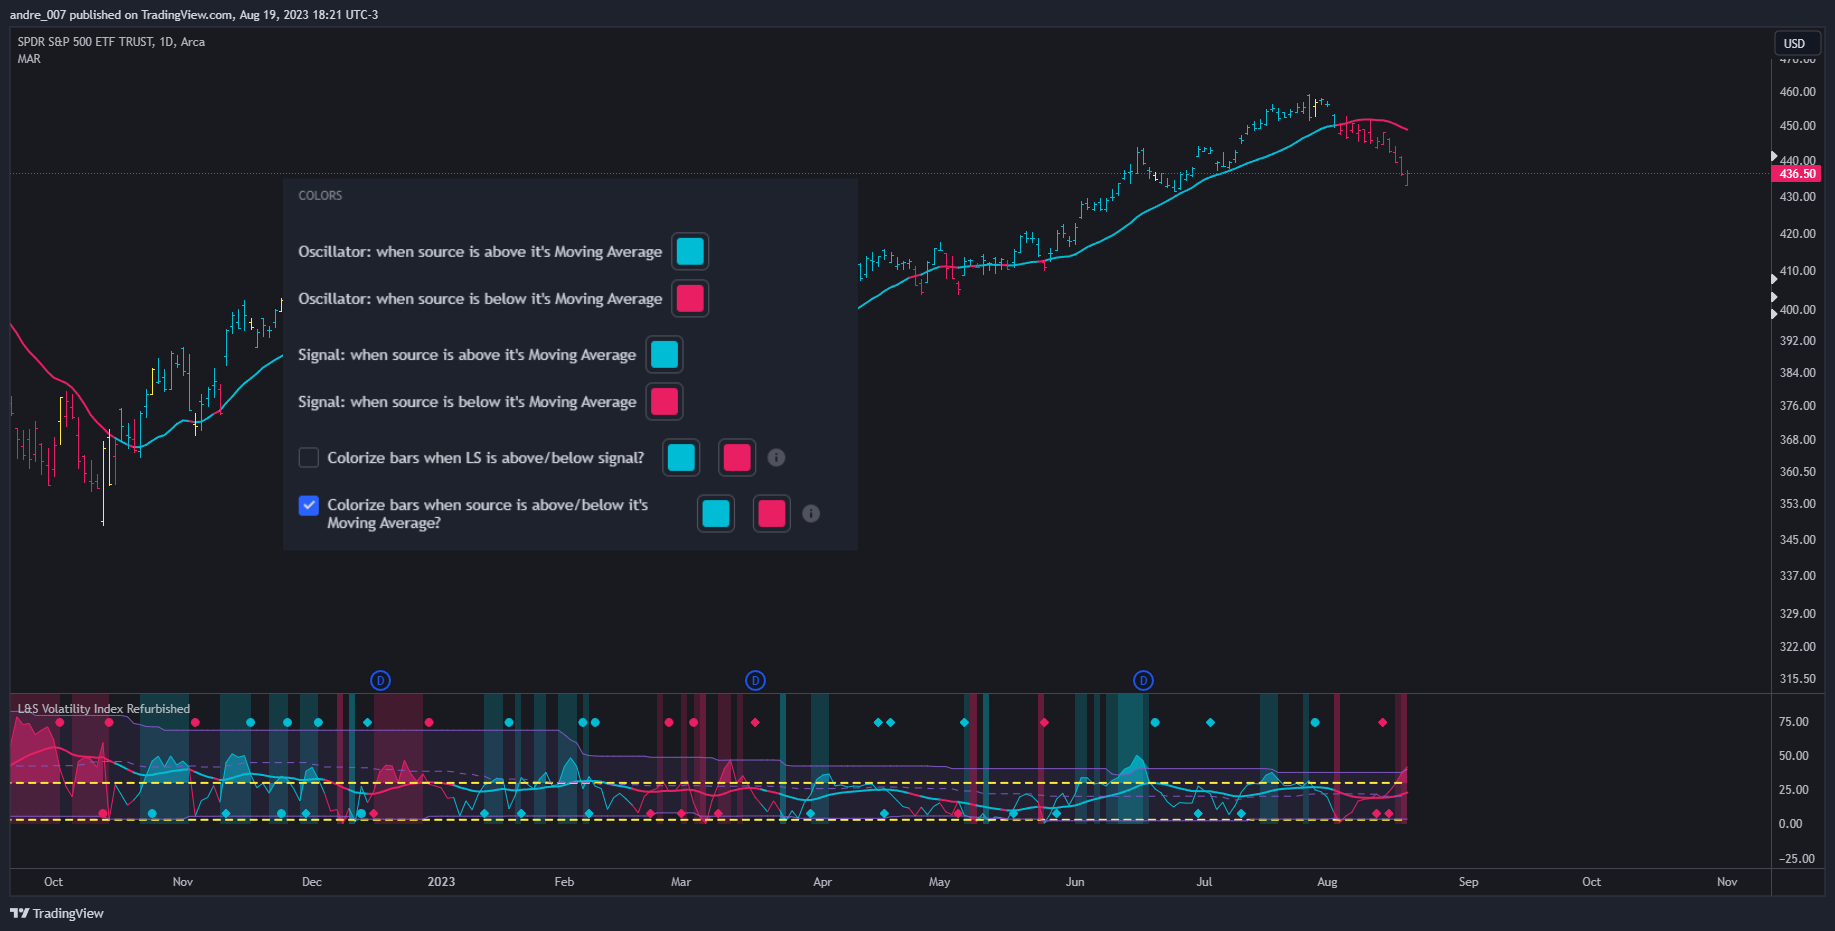Pick cyan swatch in source Moving Average colorize row
Viewport: 1835px width, 931px height.
(716, 513)
